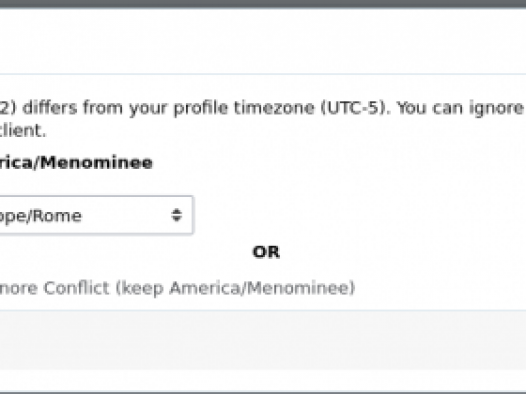Click the word 'from' in the message
The width and height of the screenshot is (526, 394).
pyautogui.click(x=103, y=108)
